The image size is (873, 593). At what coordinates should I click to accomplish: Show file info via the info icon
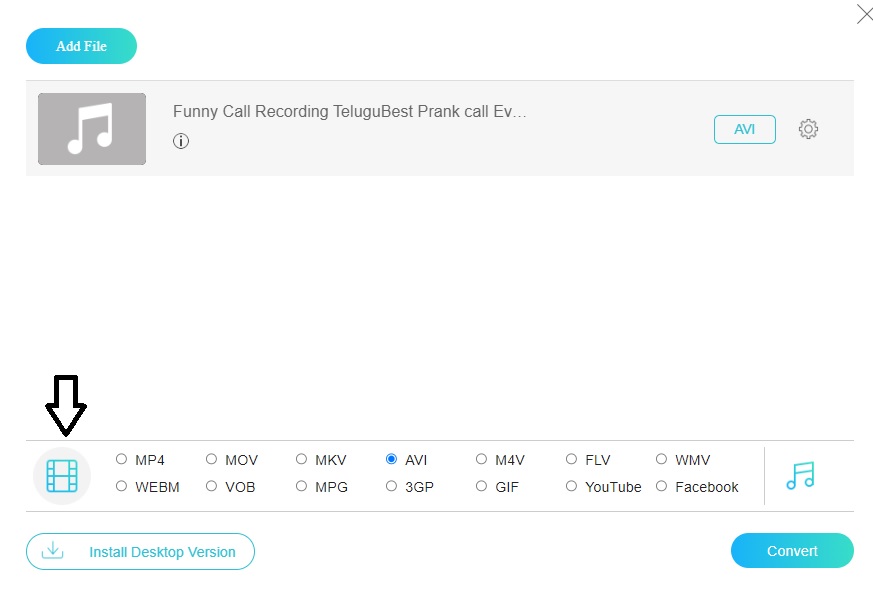pyautogui.click(x=181, y=141)
